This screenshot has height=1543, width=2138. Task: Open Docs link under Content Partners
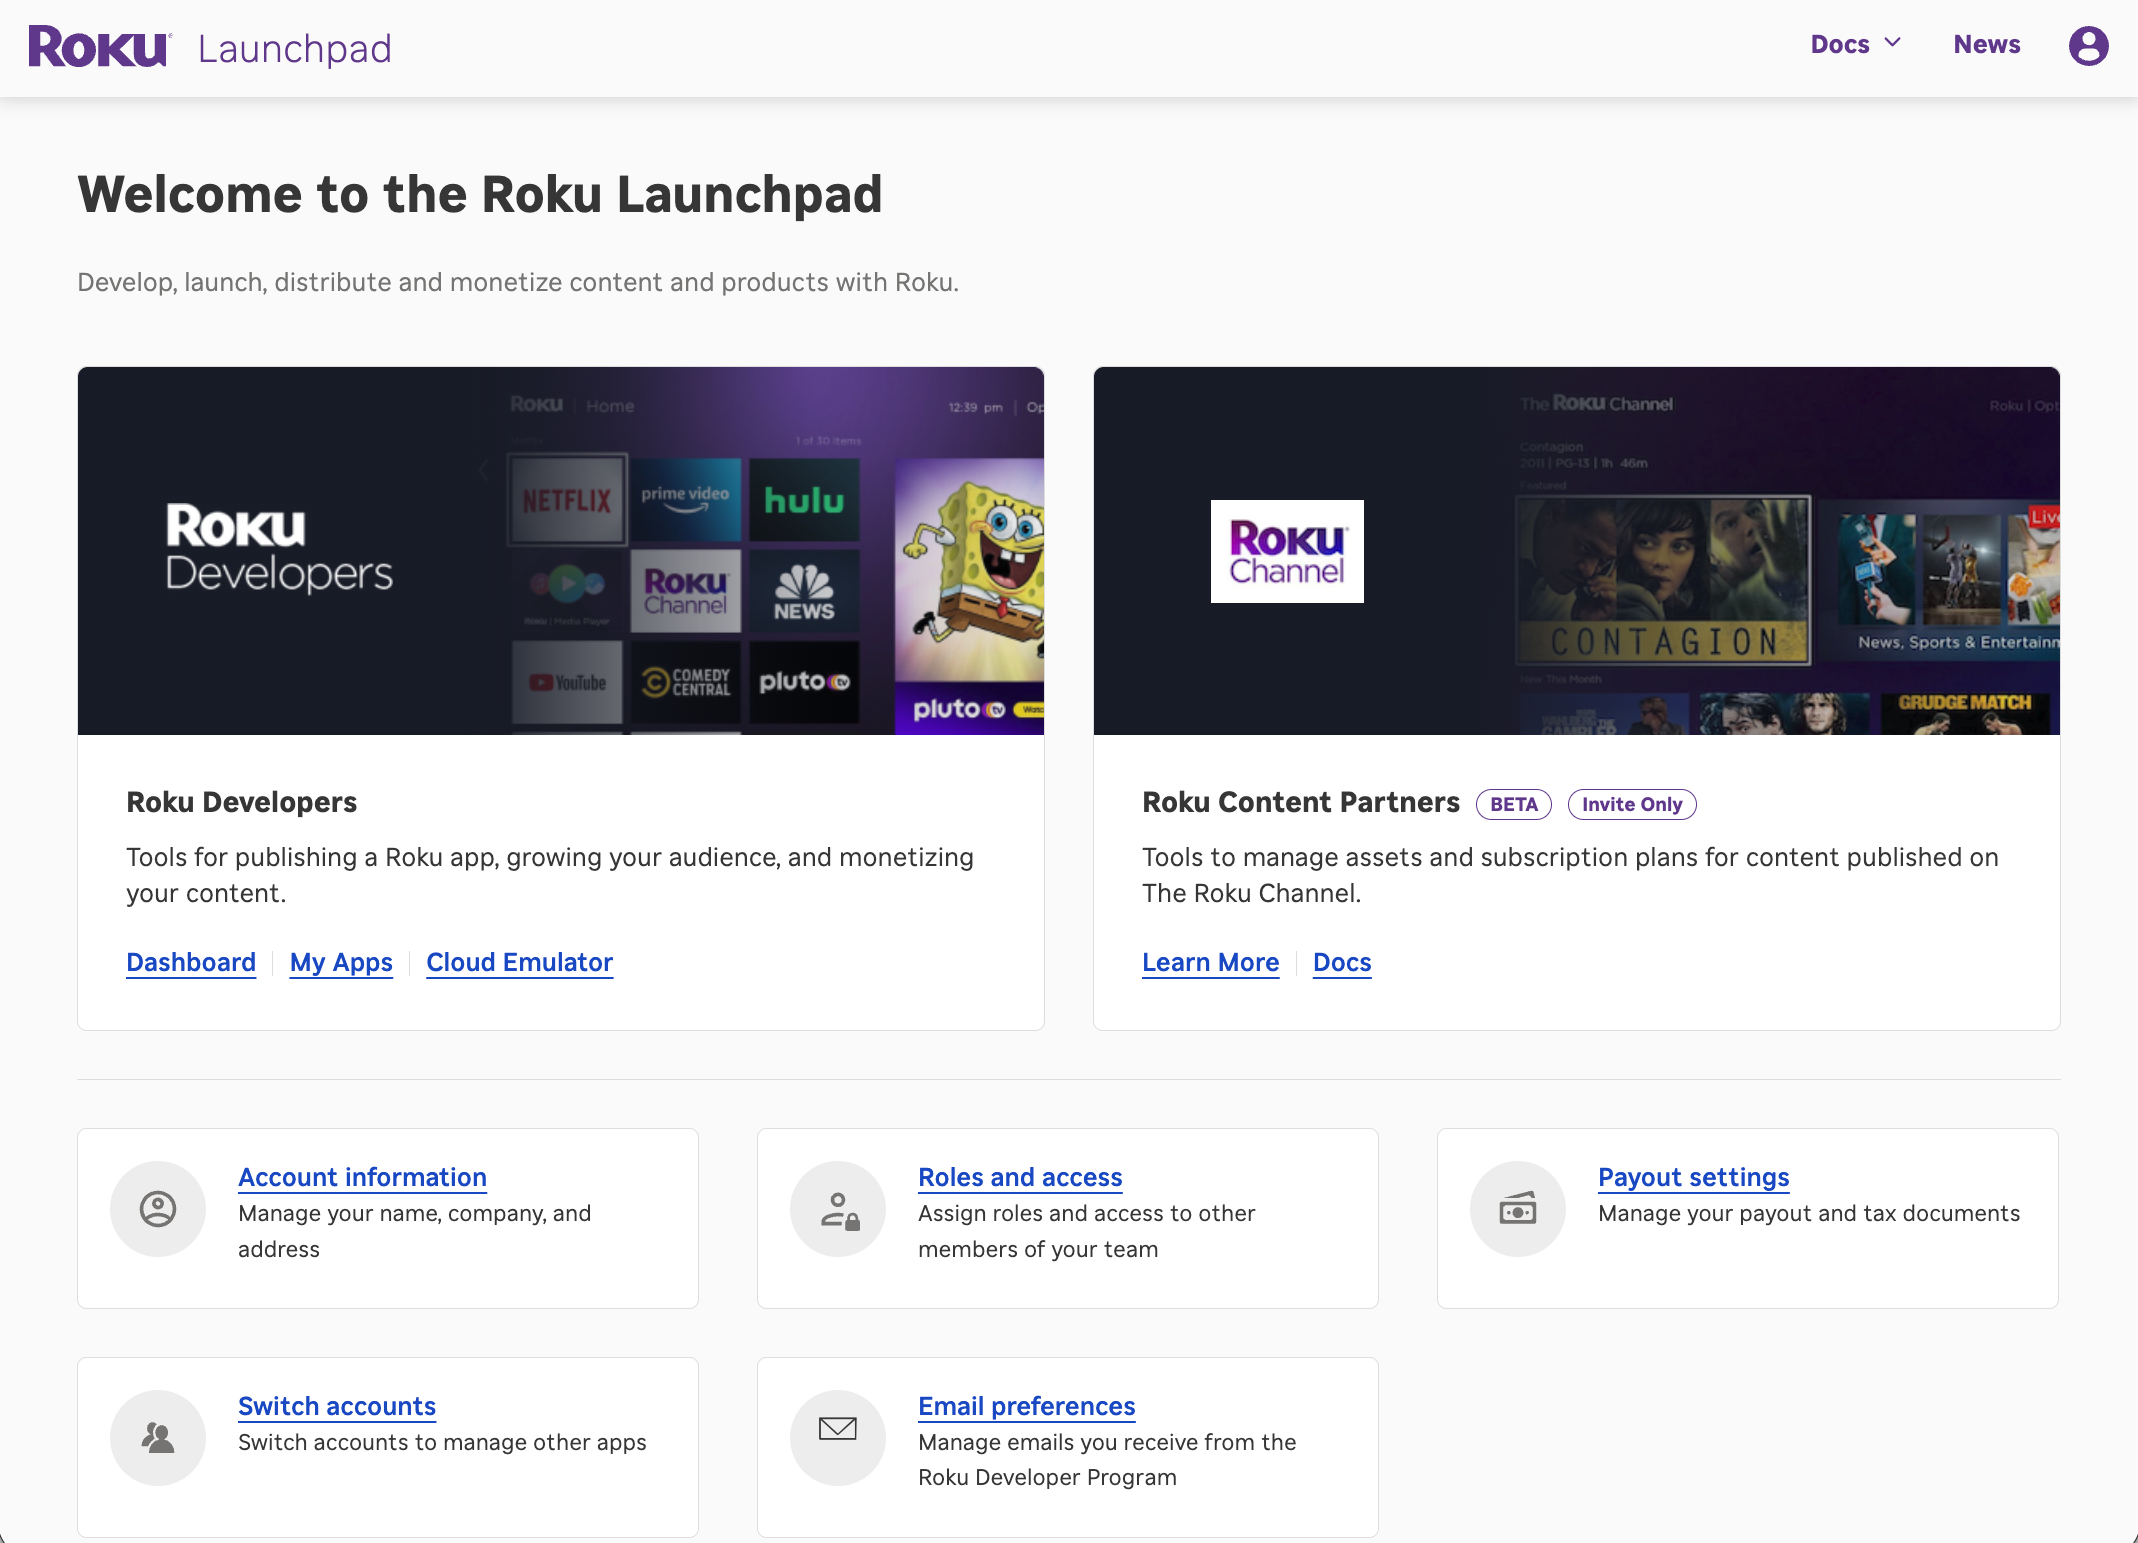tap(1342, 962)
